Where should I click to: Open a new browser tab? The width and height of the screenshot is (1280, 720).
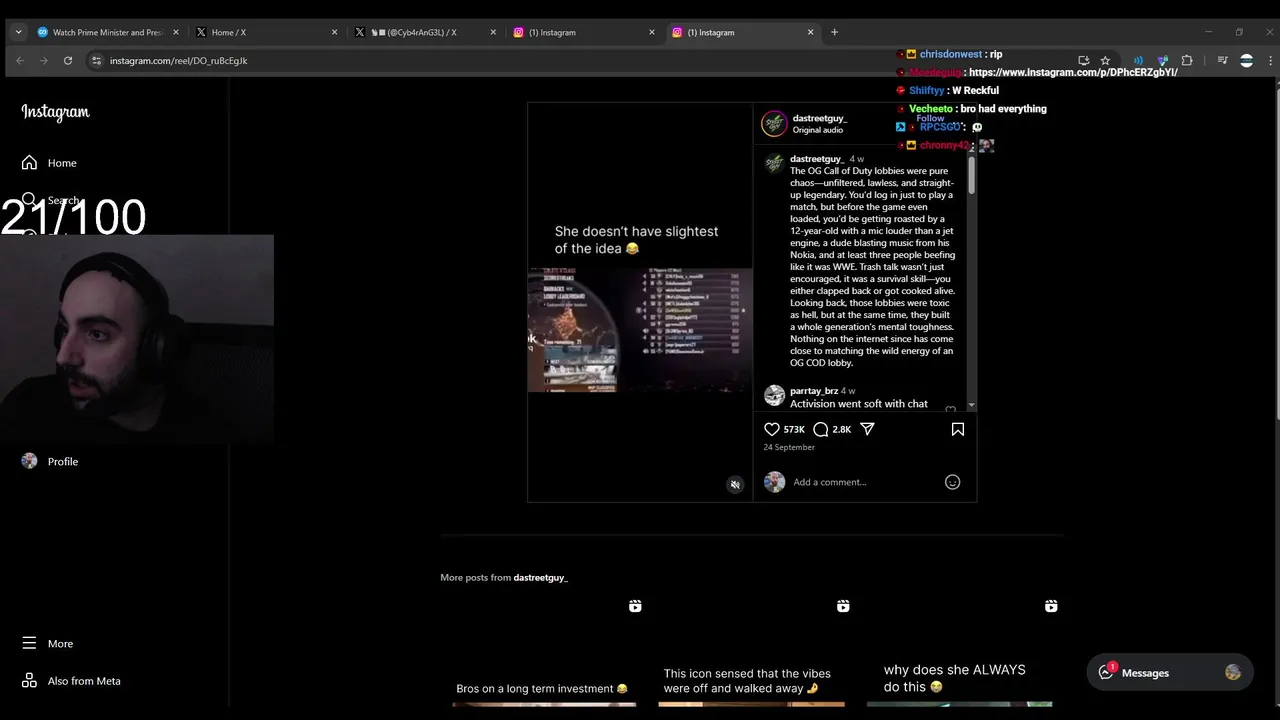[x=834, y=32]
